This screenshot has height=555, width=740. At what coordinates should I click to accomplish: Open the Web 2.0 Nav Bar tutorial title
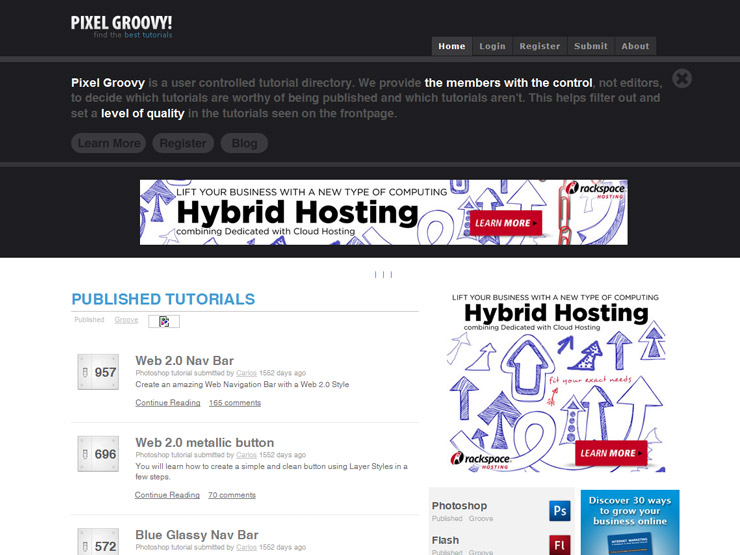(x=185, y=361)
